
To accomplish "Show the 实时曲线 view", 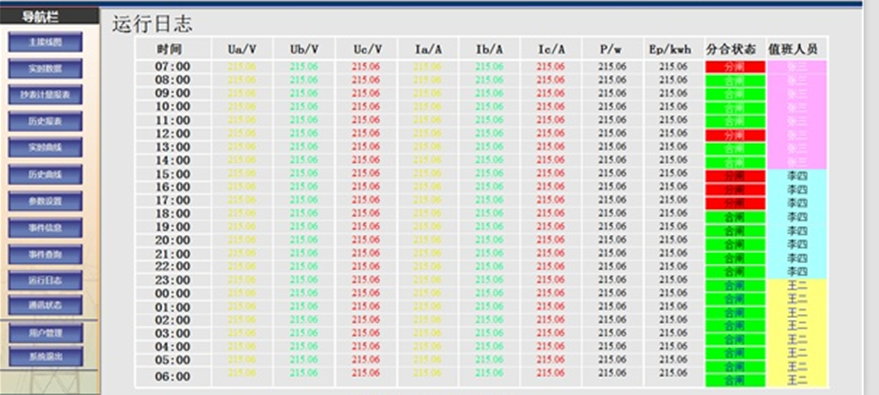I will 45,148.
